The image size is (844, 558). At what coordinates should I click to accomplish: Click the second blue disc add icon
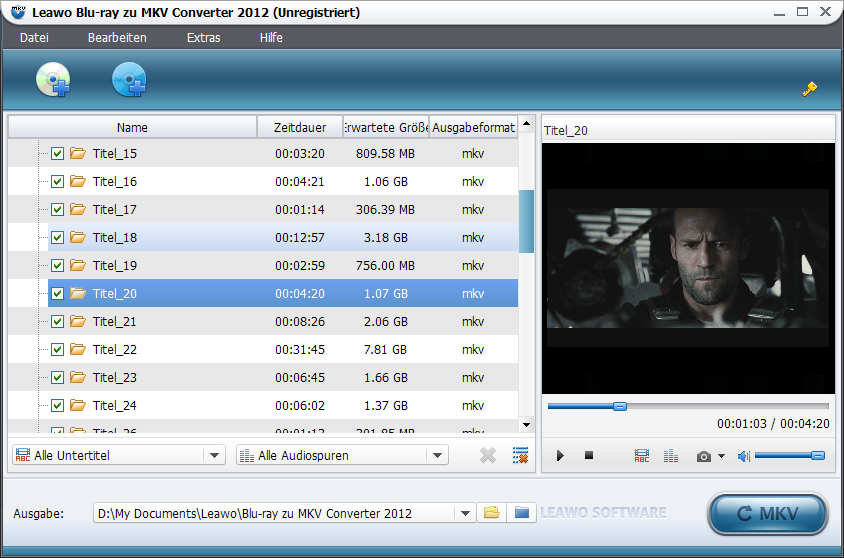click(x=129, y=79)
